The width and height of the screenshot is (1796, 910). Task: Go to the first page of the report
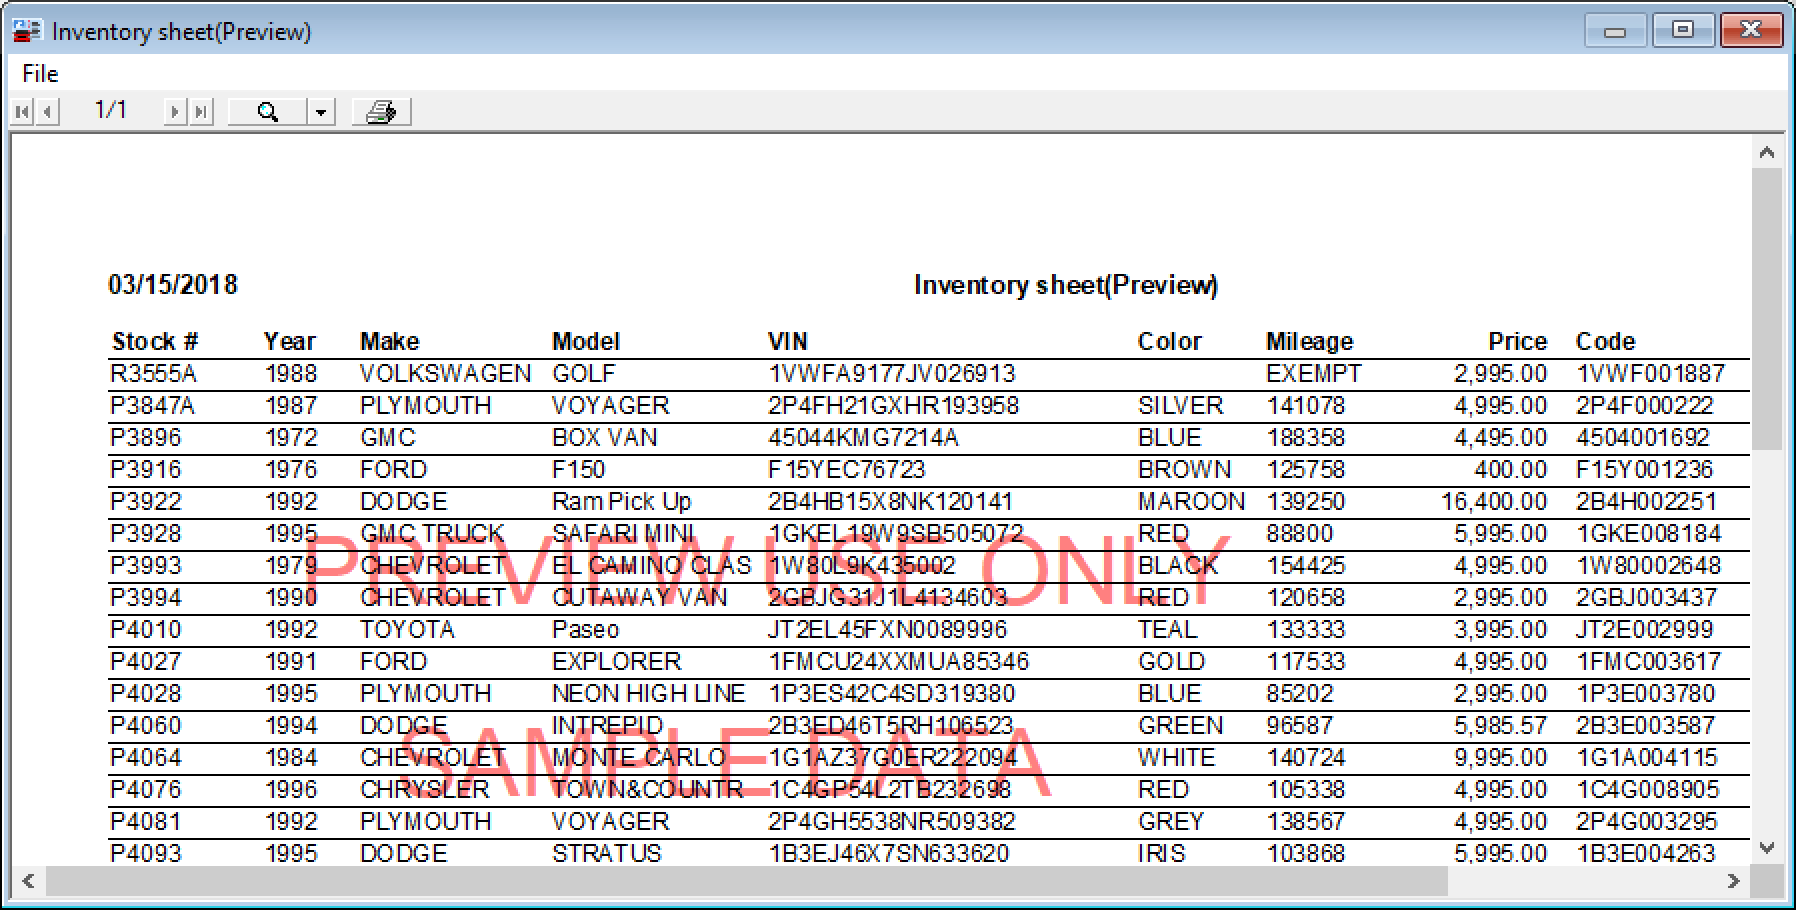21,112
